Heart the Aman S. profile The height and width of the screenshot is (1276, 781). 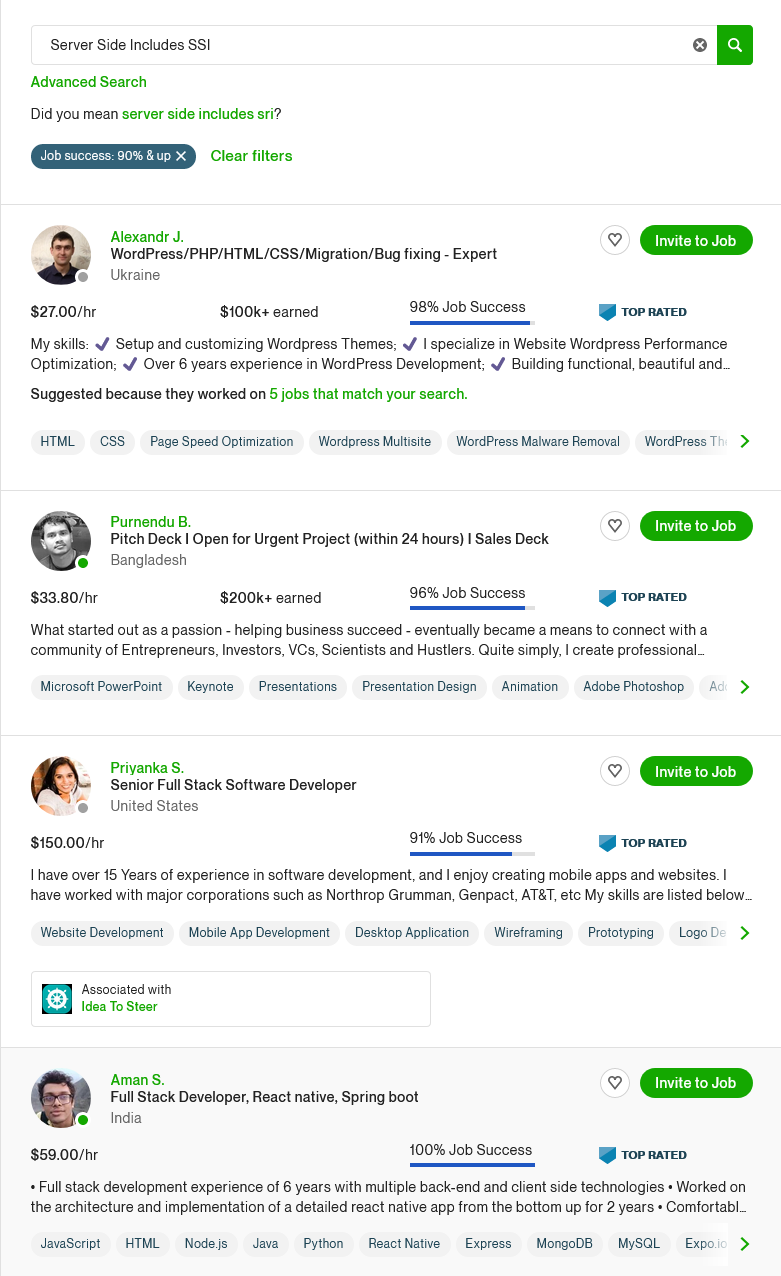[x=615, y=1082]
